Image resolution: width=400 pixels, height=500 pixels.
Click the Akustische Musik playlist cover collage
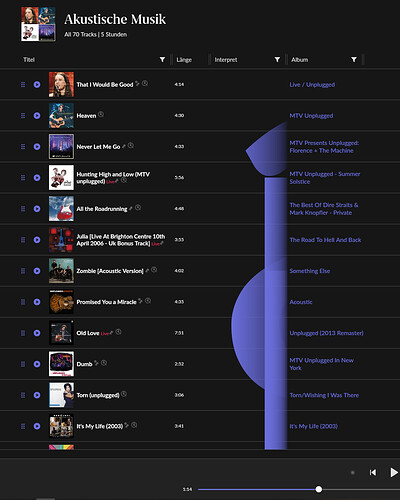coord(38,24)
